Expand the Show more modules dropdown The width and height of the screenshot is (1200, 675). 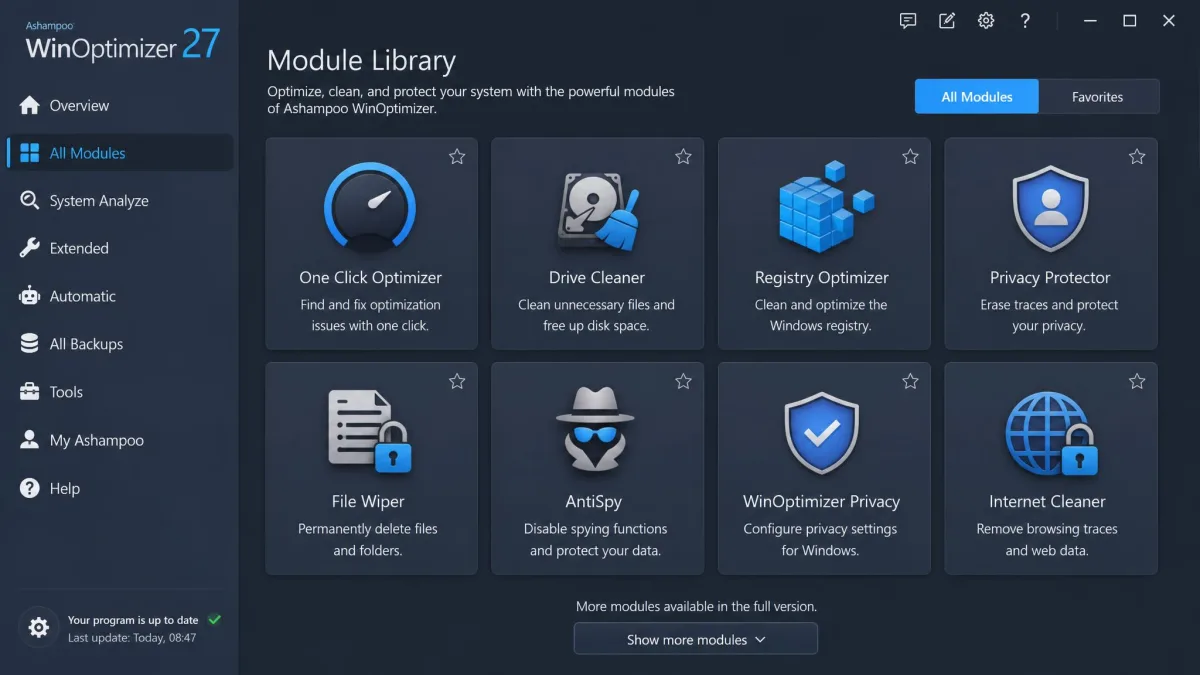coord(696,639)
